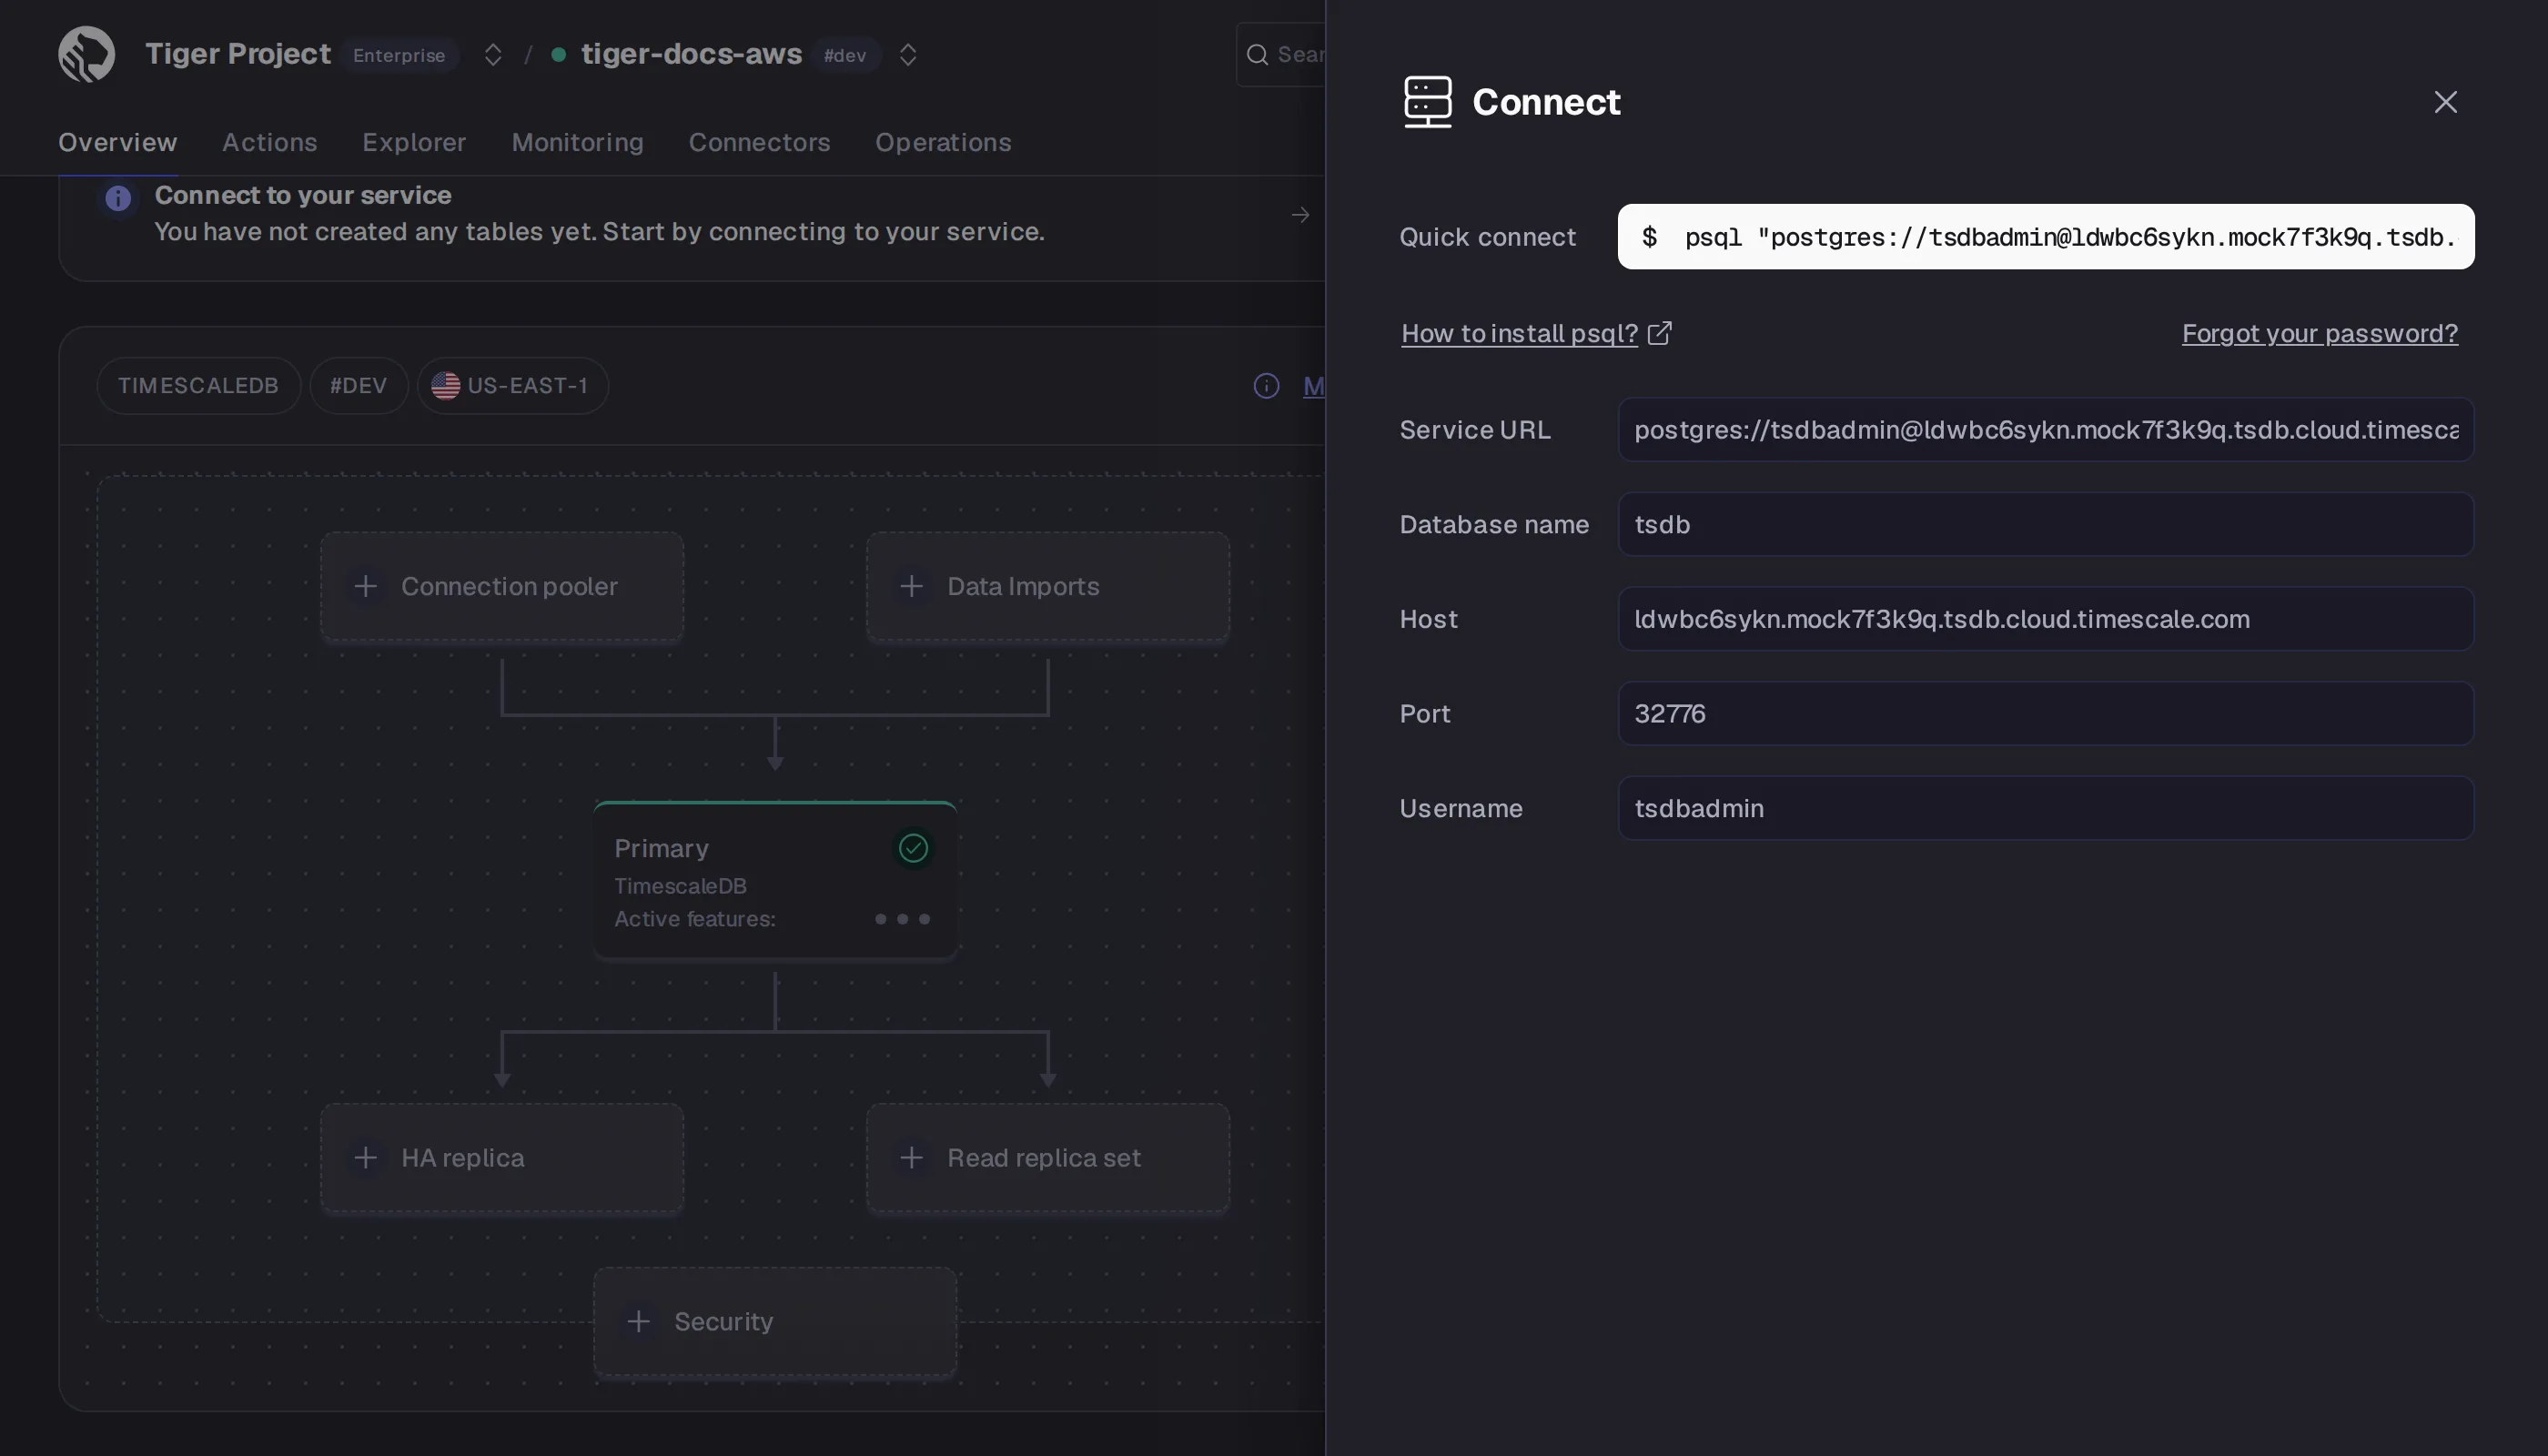Click the arrow on the Connect to your service banner

[x=1300, y=215]
